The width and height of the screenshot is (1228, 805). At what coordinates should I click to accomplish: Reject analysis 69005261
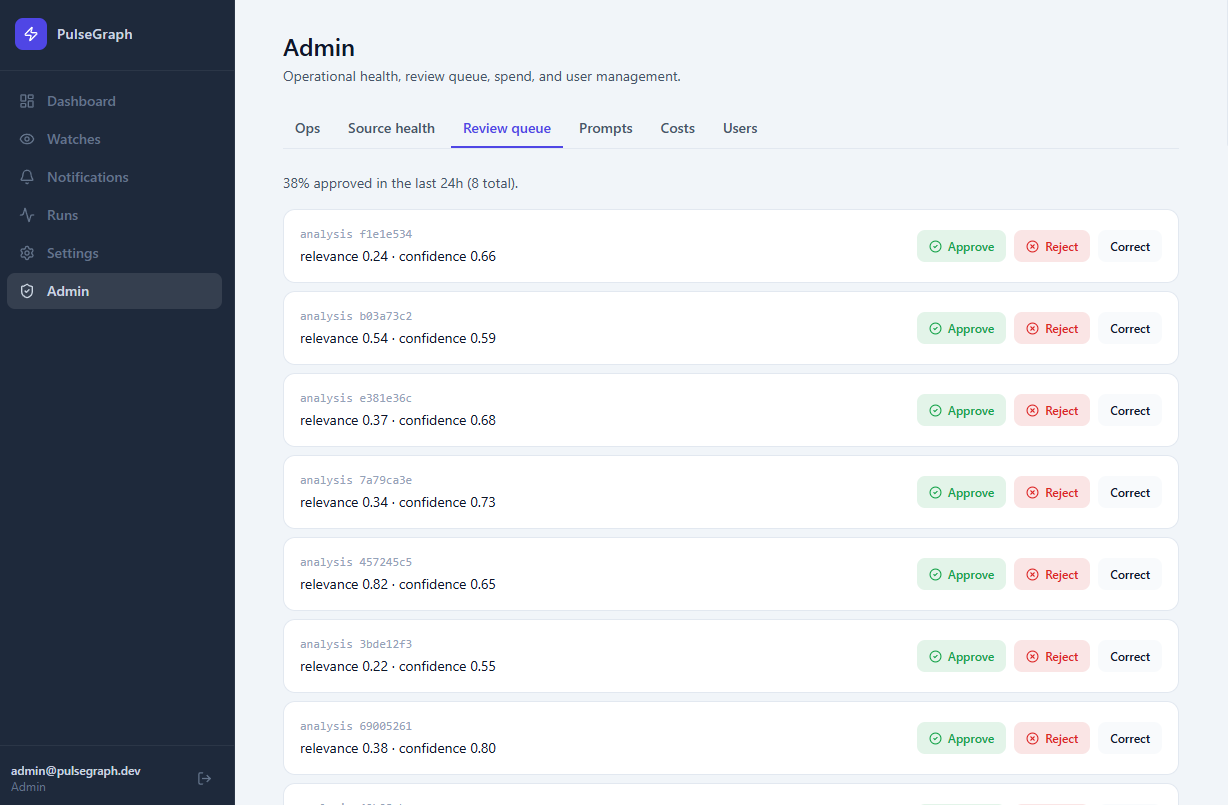[x=1052, y=738]
